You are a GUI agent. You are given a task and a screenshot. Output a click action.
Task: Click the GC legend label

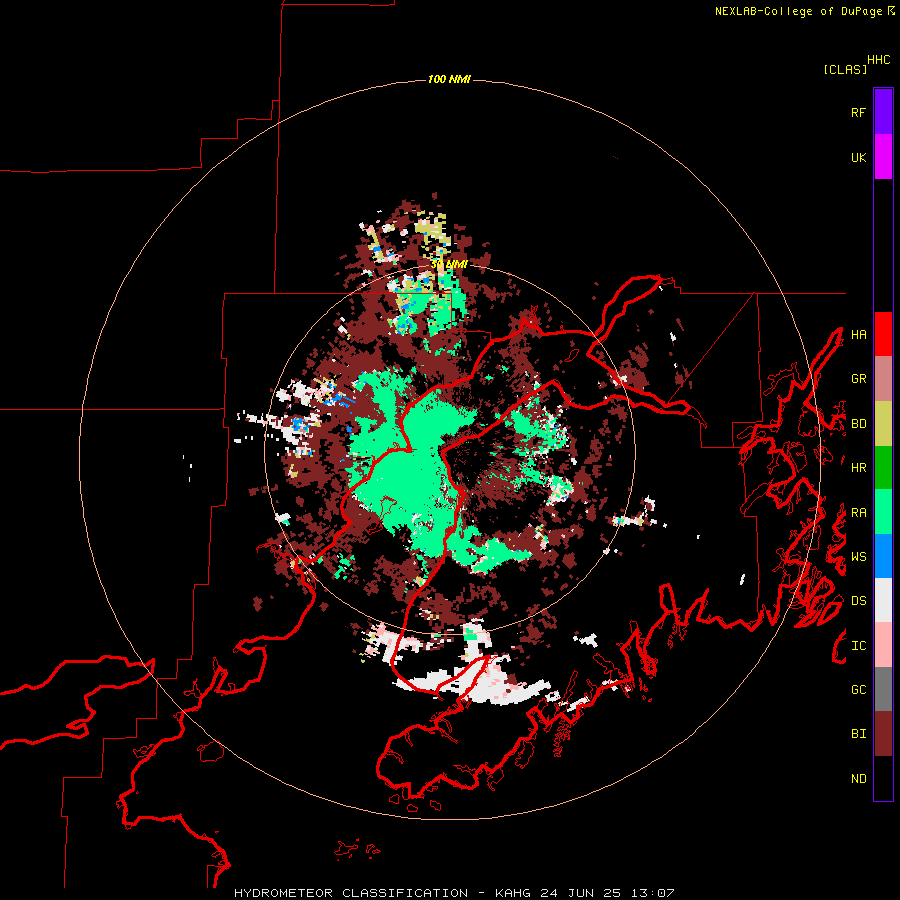[858, 690]
